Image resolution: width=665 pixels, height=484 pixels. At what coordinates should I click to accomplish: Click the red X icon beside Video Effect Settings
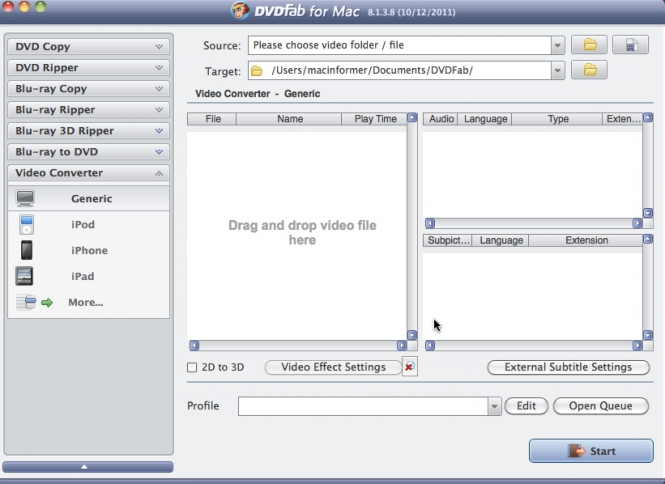point(409,366)
